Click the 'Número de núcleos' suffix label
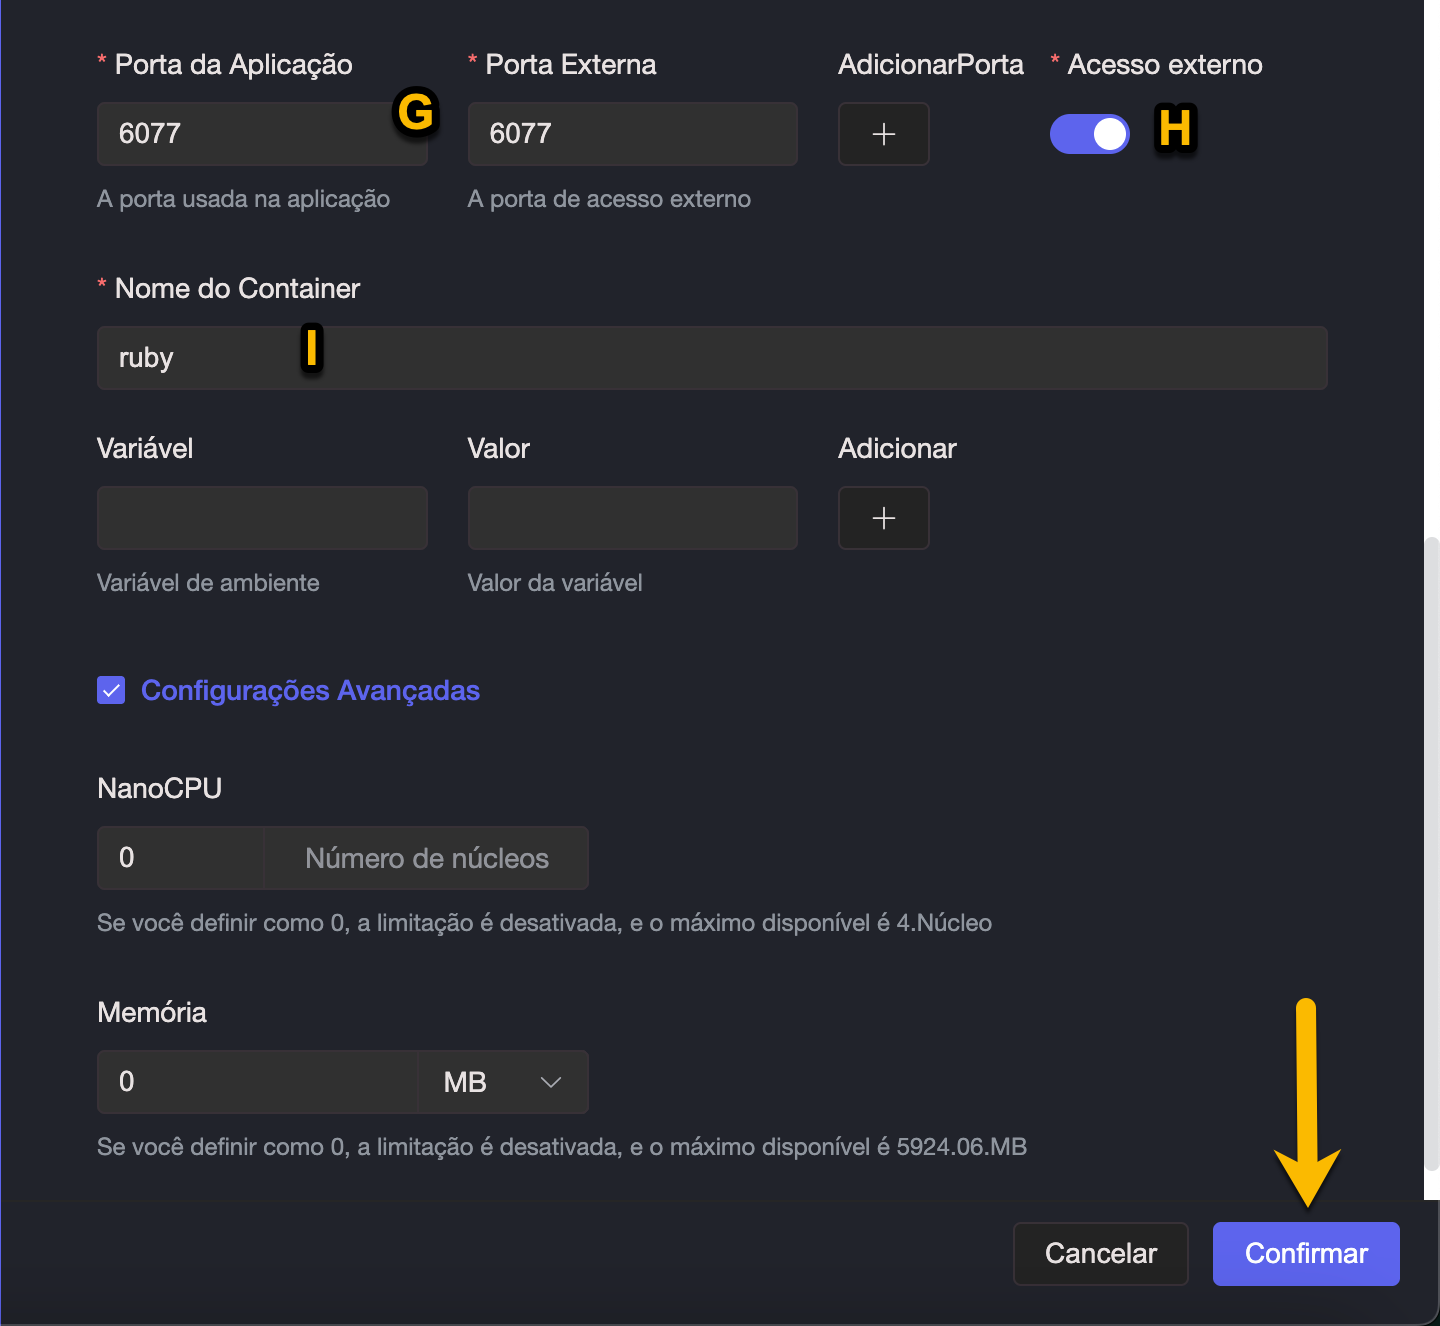The width and height of the screenshot is (1440, 1326). tap(427, 858)
